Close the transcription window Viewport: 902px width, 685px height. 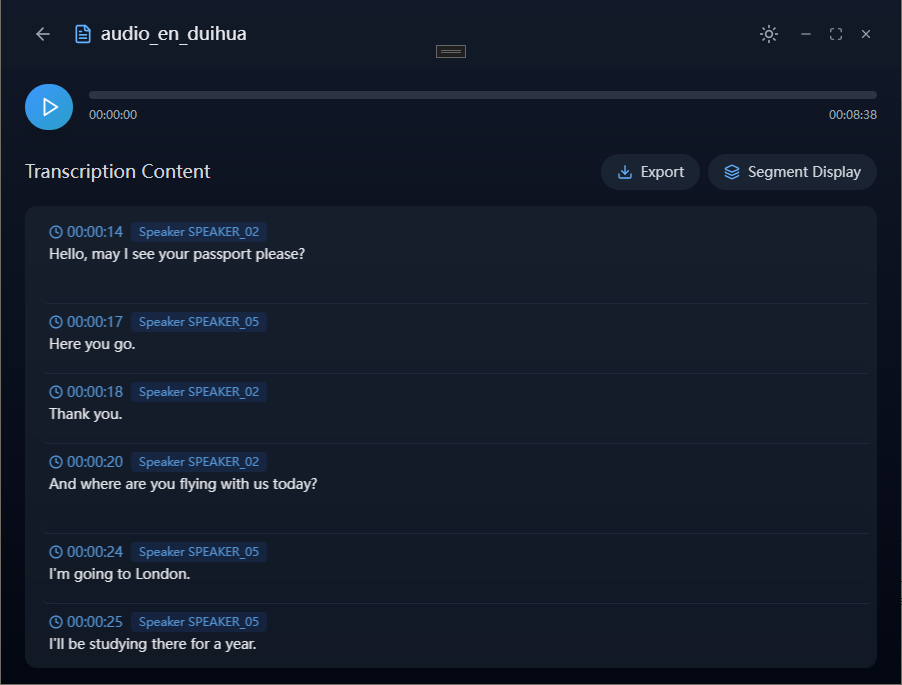pyautogui.click(x=866, y=35)
